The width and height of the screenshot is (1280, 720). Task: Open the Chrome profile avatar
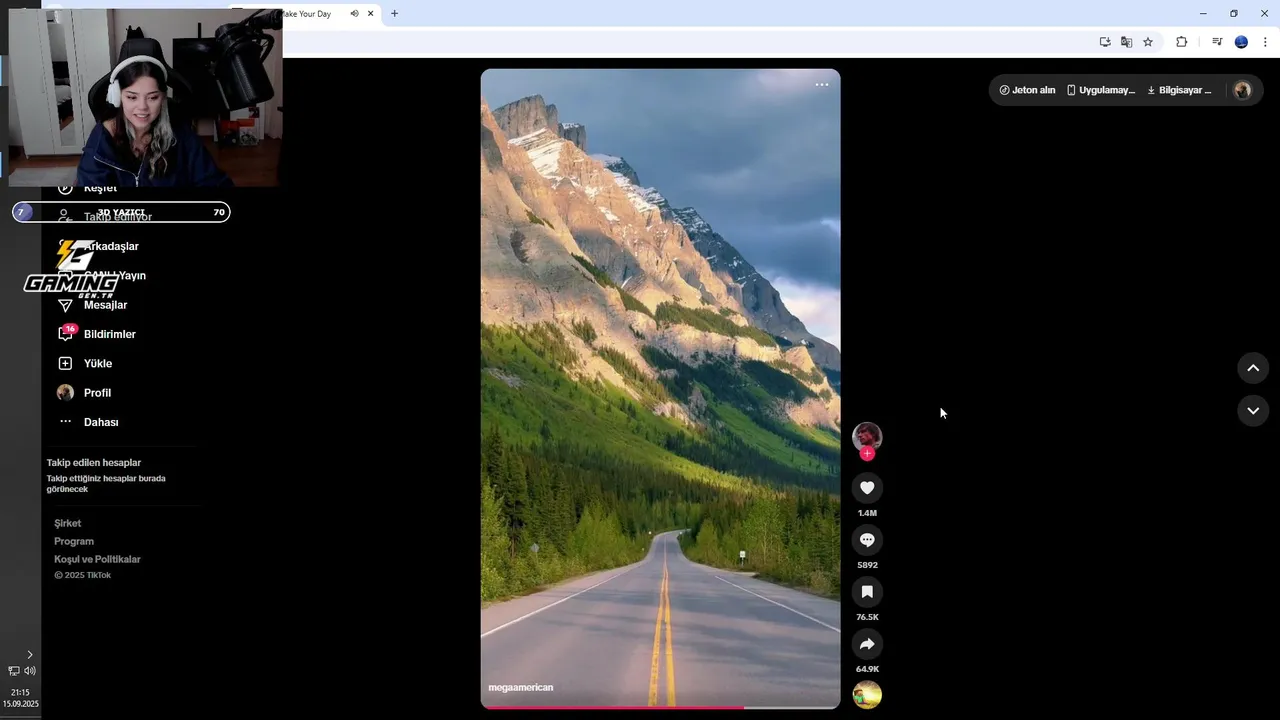[1241, 42]
